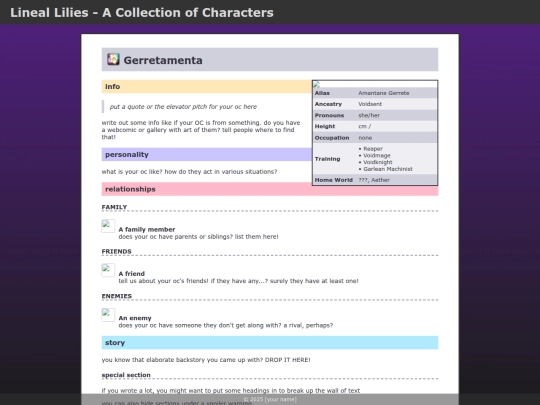Click Voidknight in the Training list
Viewport: 540px width, 405px height.
click(x=378, y=162)
